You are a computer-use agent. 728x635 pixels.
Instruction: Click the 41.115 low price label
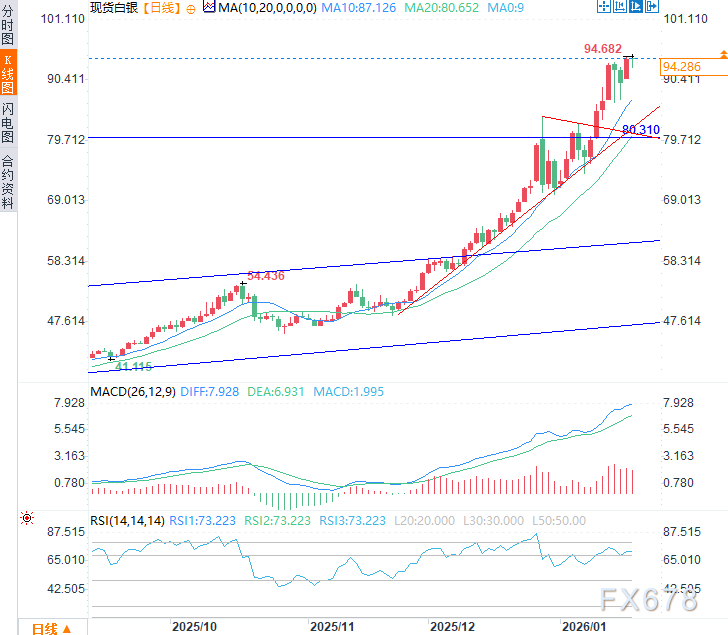click(133, 367)
